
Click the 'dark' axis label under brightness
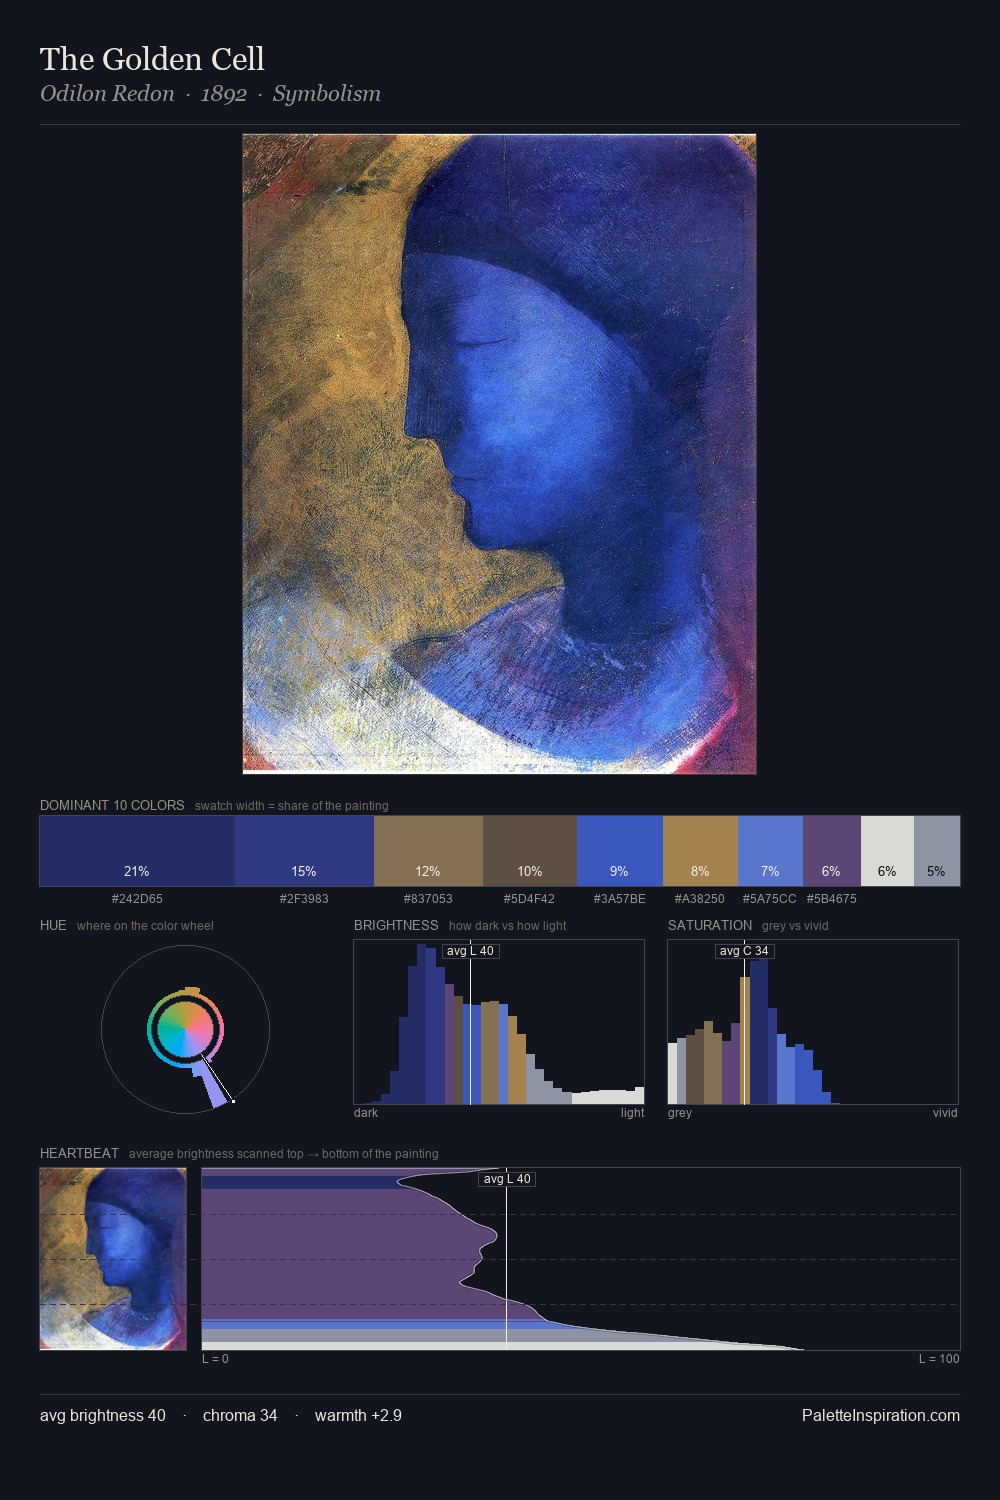tap(366, 1113)
